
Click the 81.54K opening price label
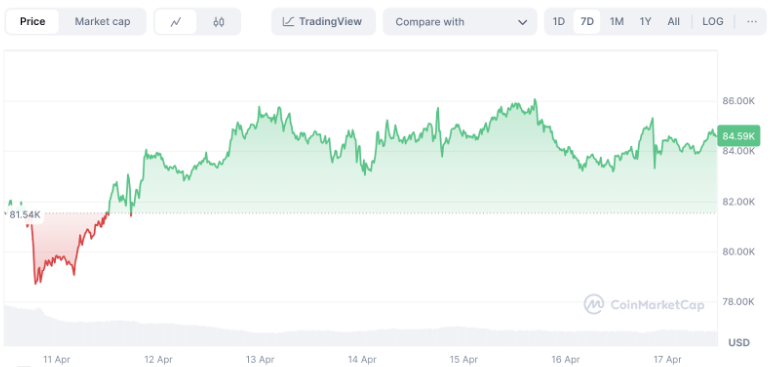tap(25, 215)
